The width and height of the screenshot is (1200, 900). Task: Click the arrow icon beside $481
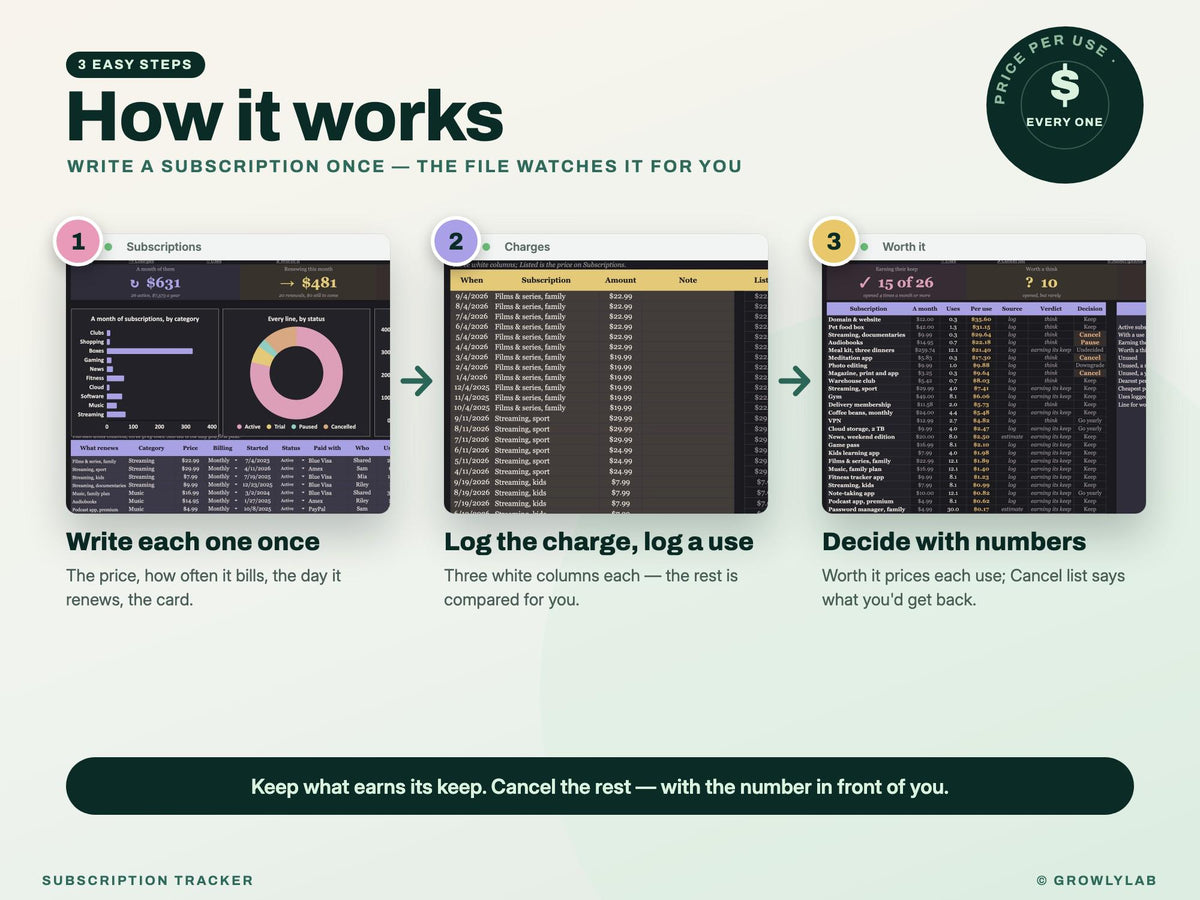287,283
